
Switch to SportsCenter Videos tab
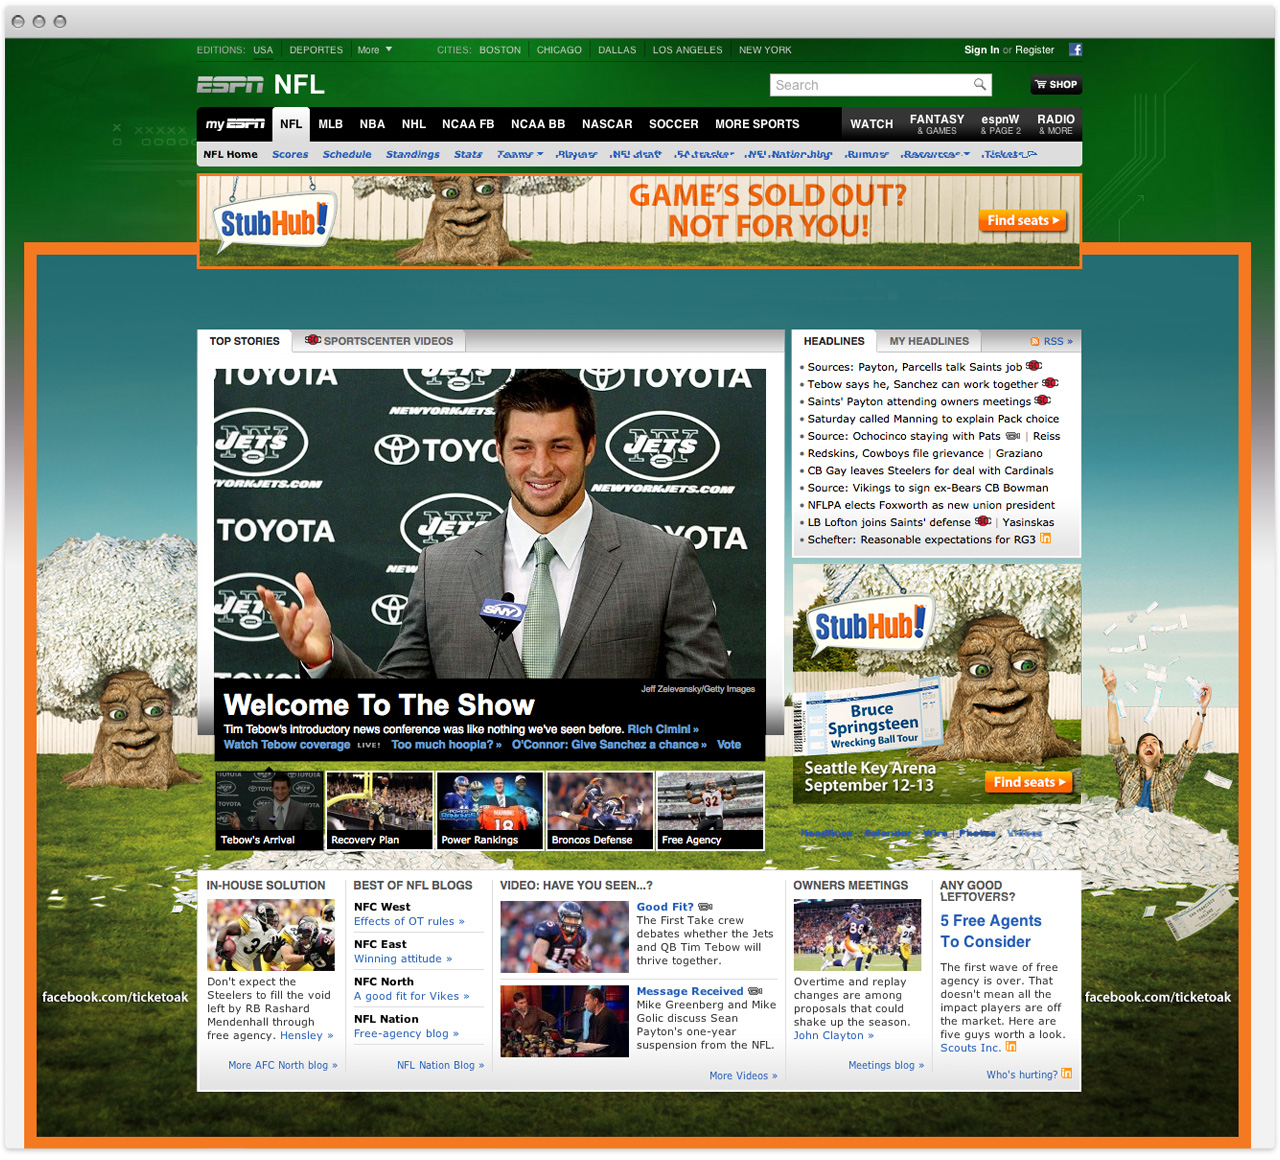[379, 341]
